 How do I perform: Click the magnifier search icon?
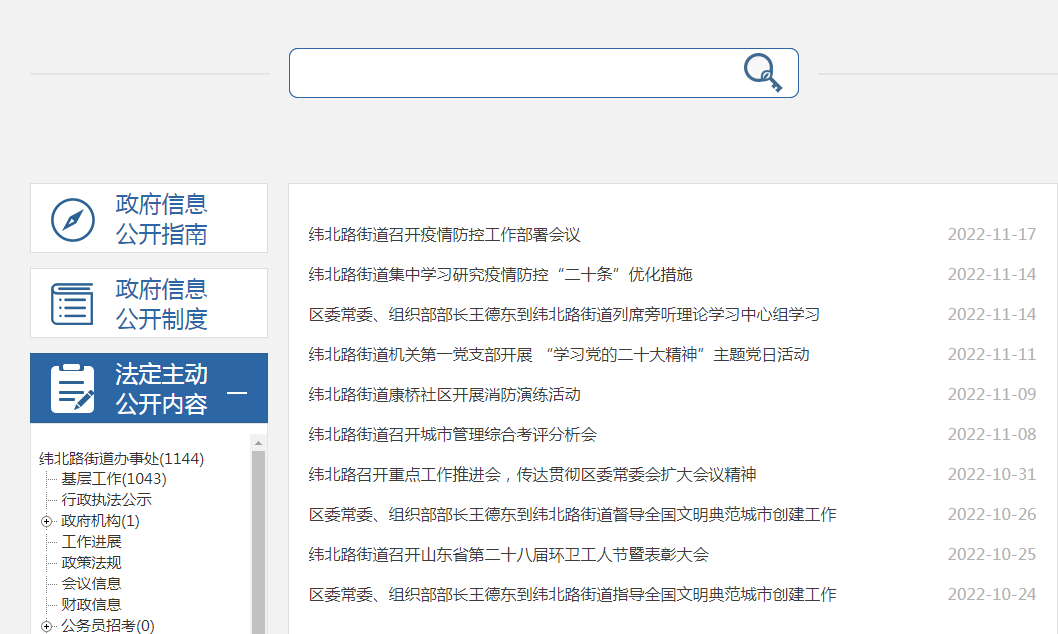[x=762, y=73]
